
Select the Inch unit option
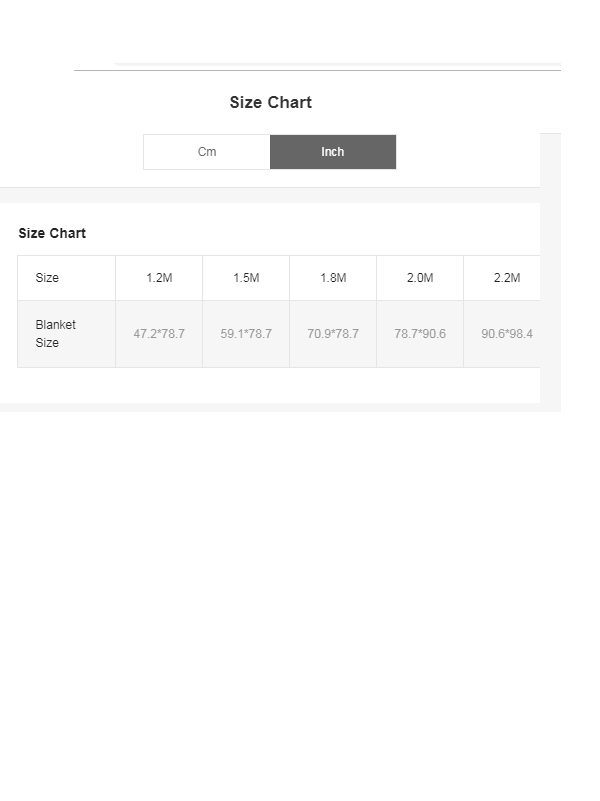click(333, 152)
